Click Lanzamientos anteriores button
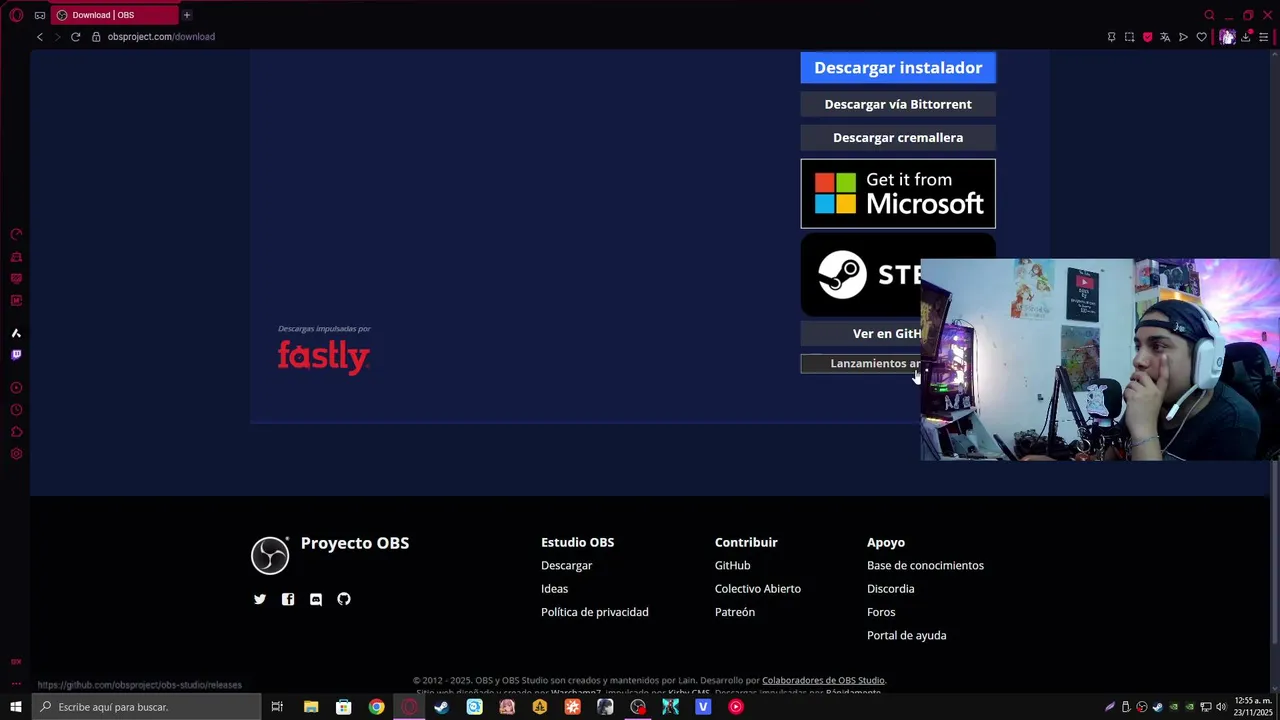 (861, 364)
